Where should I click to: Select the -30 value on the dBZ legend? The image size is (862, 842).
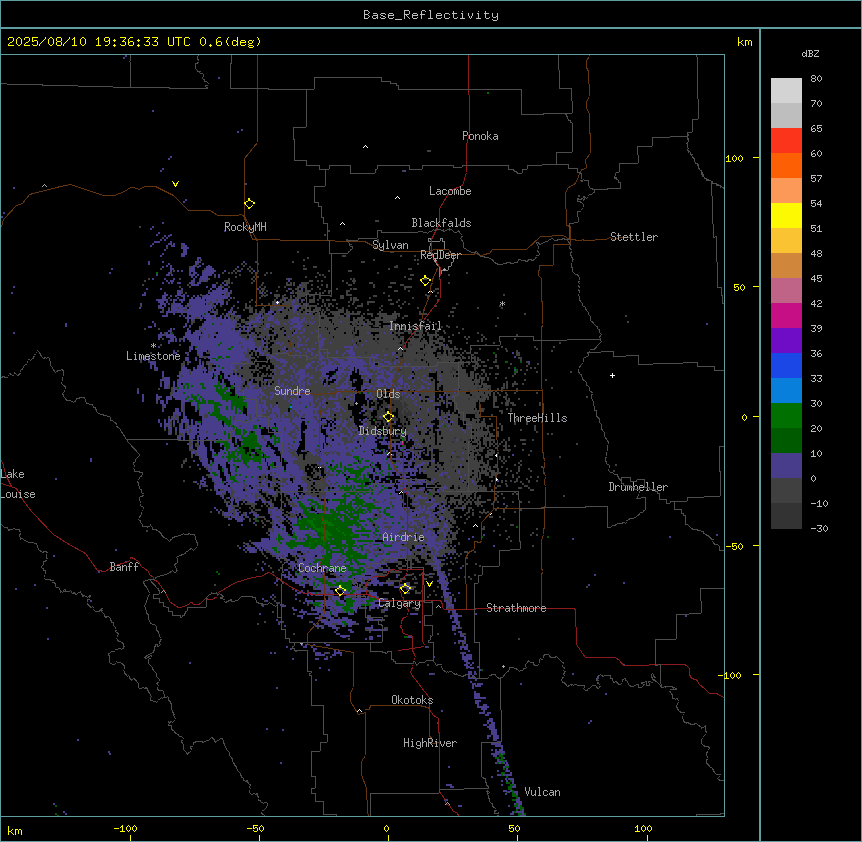pyautogui.click(x=819, y=528)
